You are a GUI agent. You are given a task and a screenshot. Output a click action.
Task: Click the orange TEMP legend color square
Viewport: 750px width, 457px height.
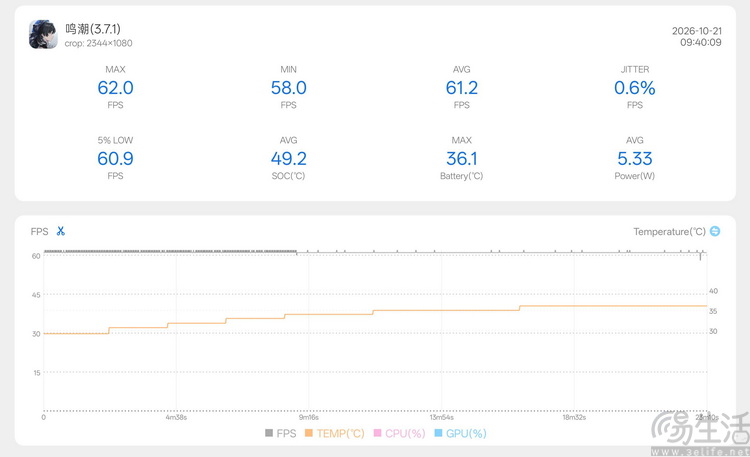pos(309,433)
